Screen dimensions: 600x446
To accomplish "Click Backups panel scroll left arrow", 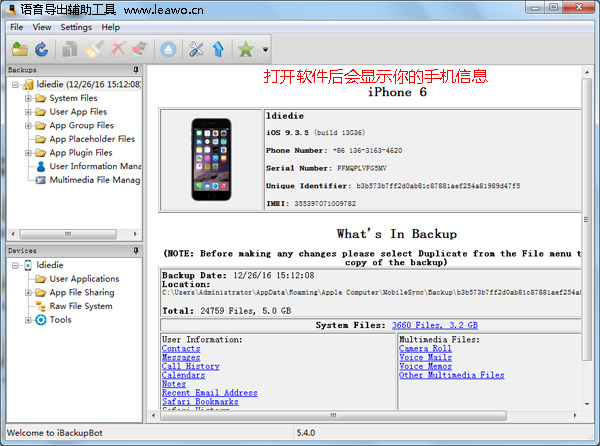I will click(13, 234).
